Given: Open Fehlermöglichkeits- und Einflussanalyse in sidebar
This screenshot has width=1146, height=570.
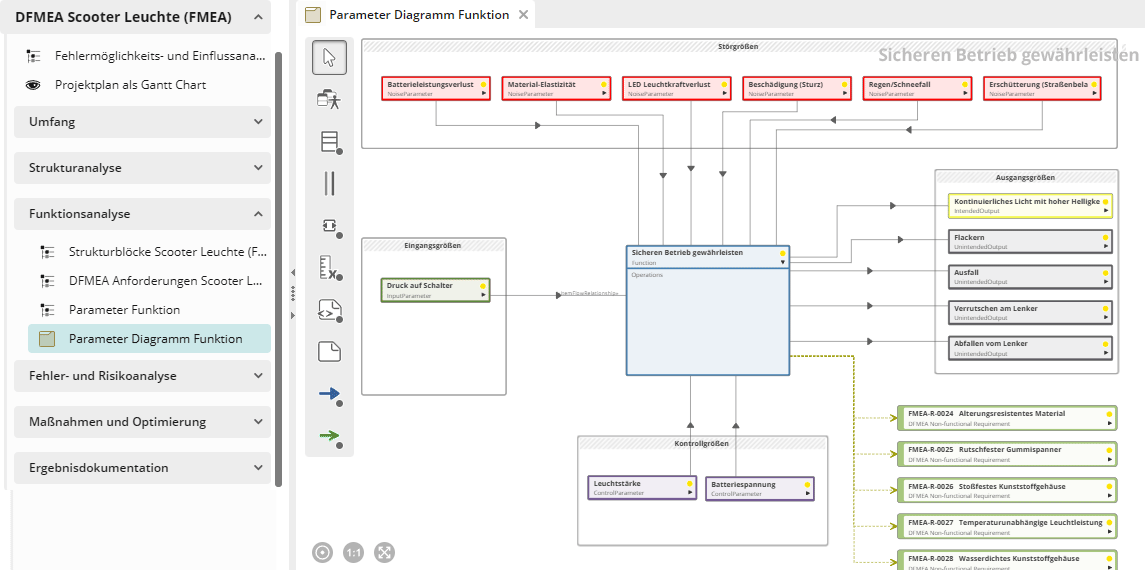Looking at the screenshot, I should coord(160,56).
